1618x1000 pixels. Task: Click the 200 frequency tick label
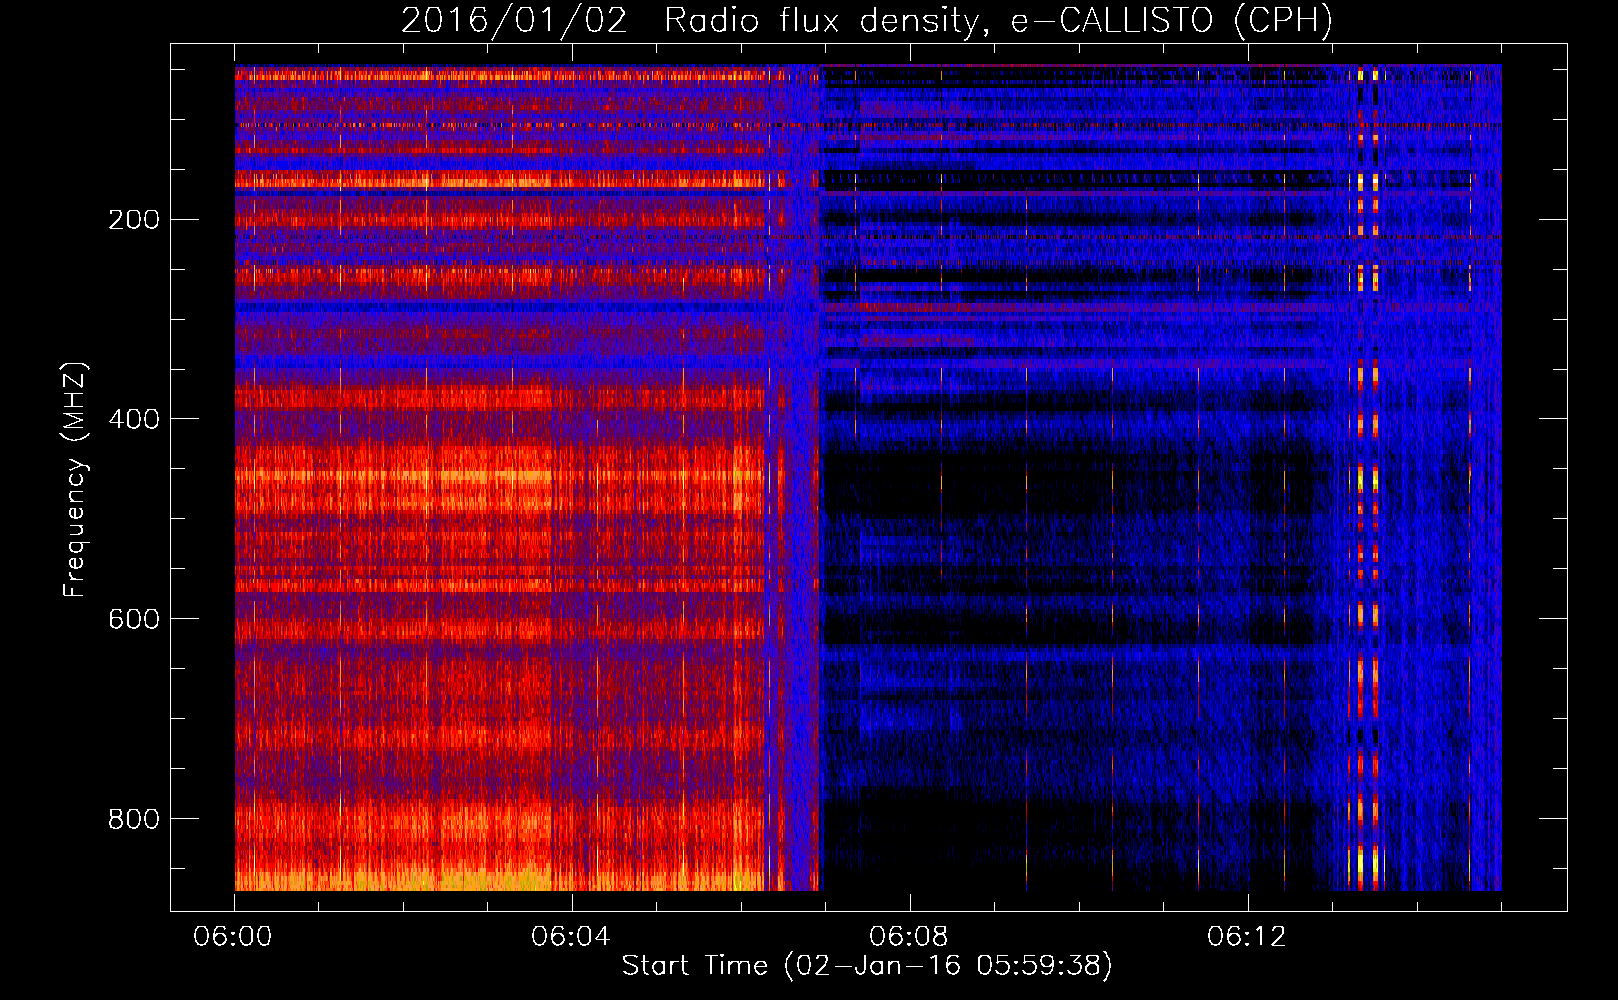click(134, 220)
